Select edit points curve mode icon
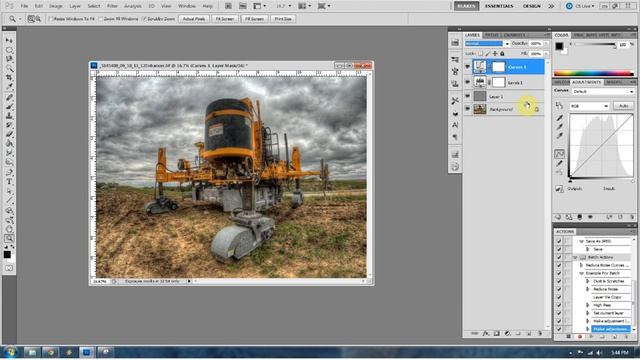 tap(559, 154)
